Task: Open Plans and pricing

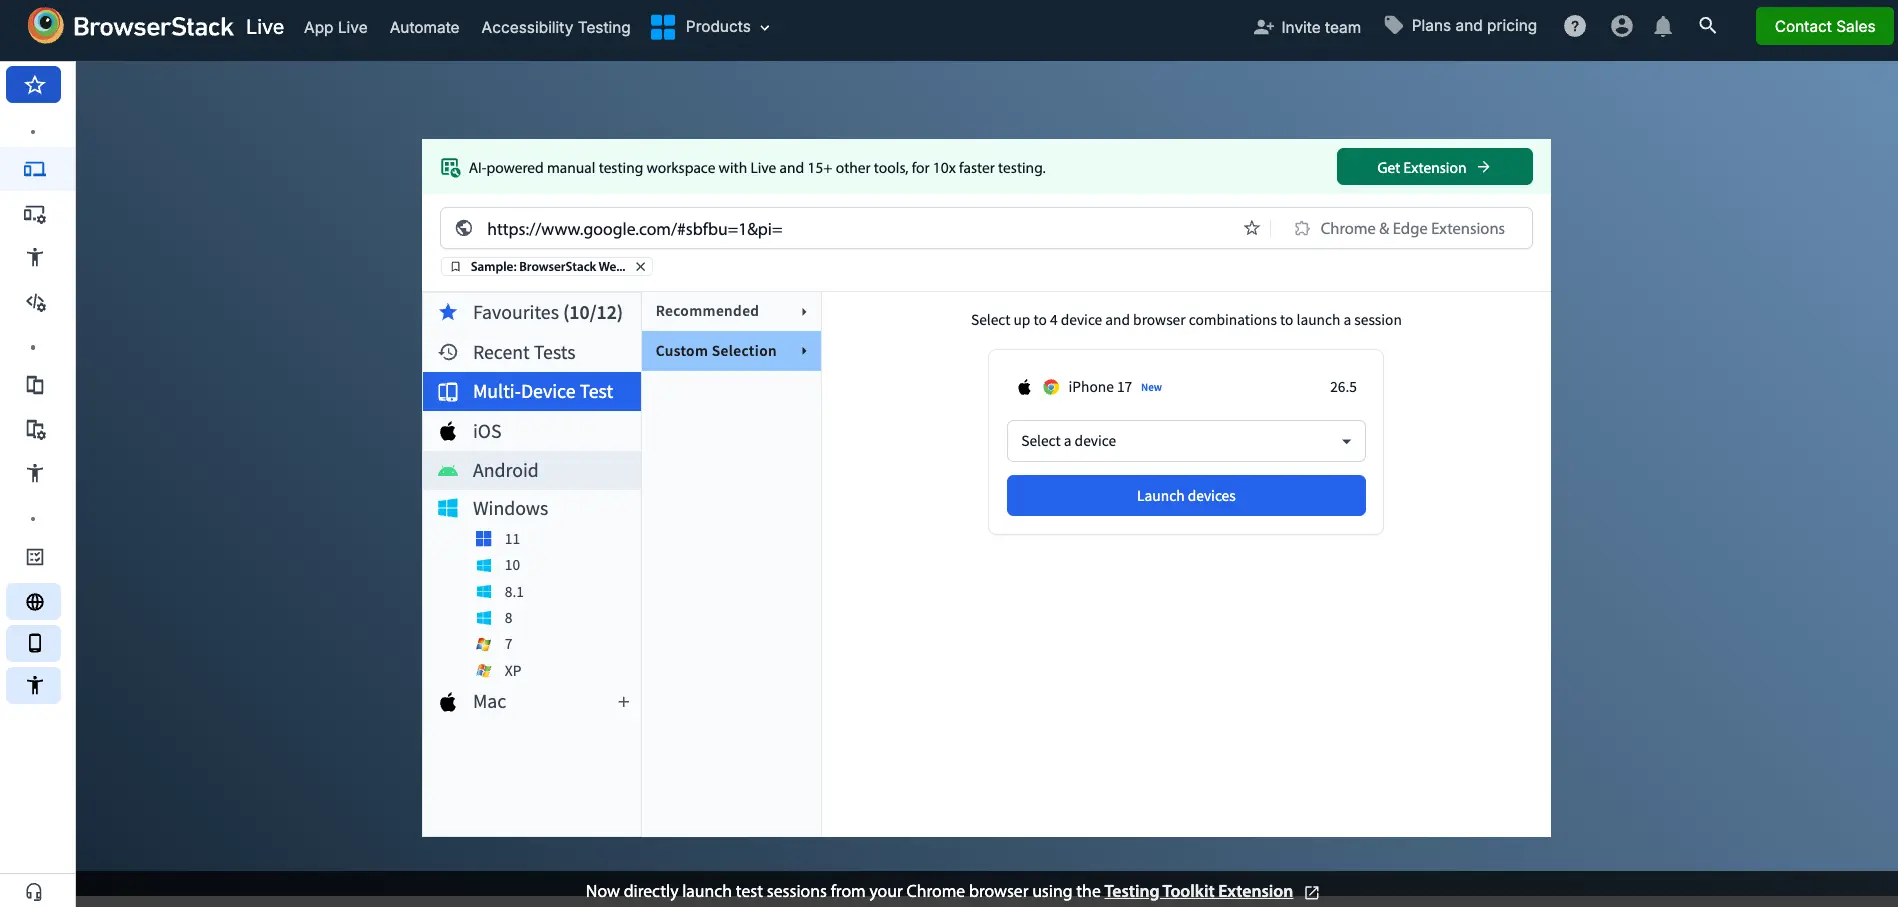Action: tap(1460, 26)
